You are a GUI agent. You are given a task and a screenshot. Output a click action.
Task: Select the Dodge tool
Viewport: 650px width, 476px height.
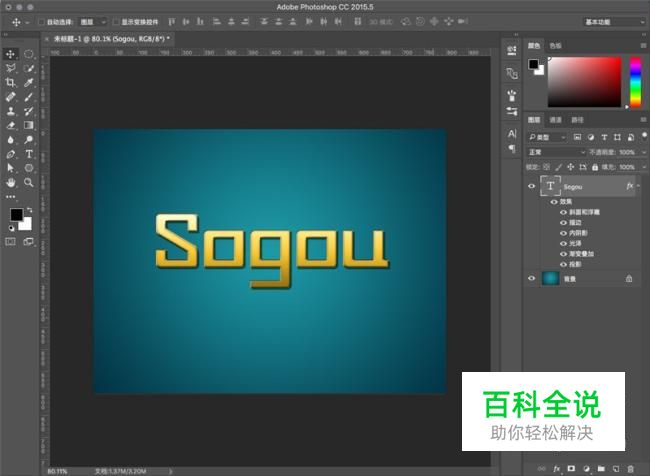point(29,140)
